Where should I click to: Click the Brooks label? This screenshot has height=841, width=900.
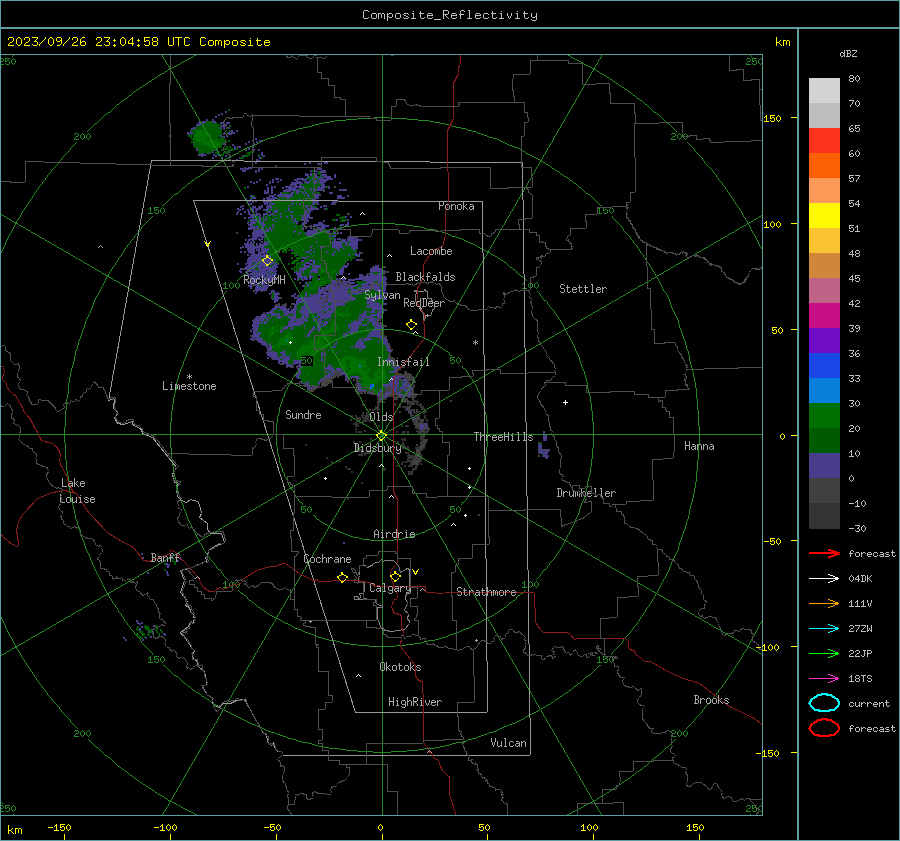(711, 700)
